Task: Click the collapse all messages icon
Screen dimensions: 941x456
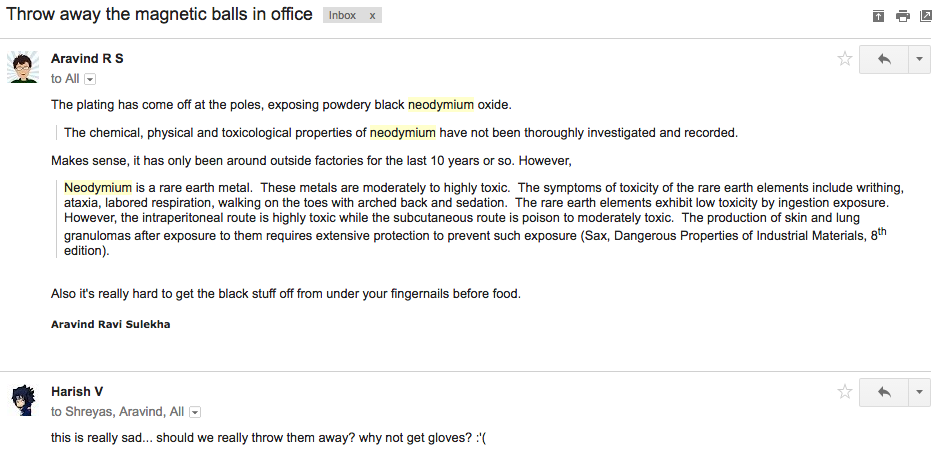Action: point(878,16)
